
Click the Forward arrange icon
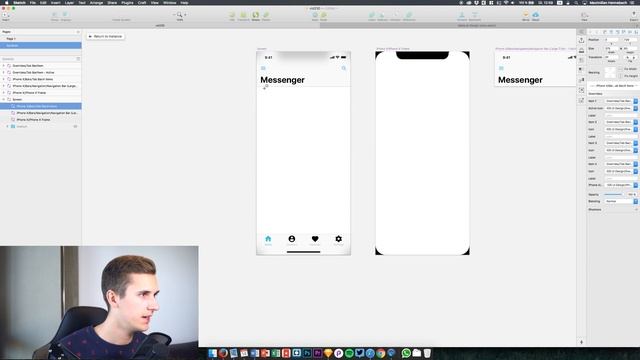pyautogui.click(x=462, y=16)
